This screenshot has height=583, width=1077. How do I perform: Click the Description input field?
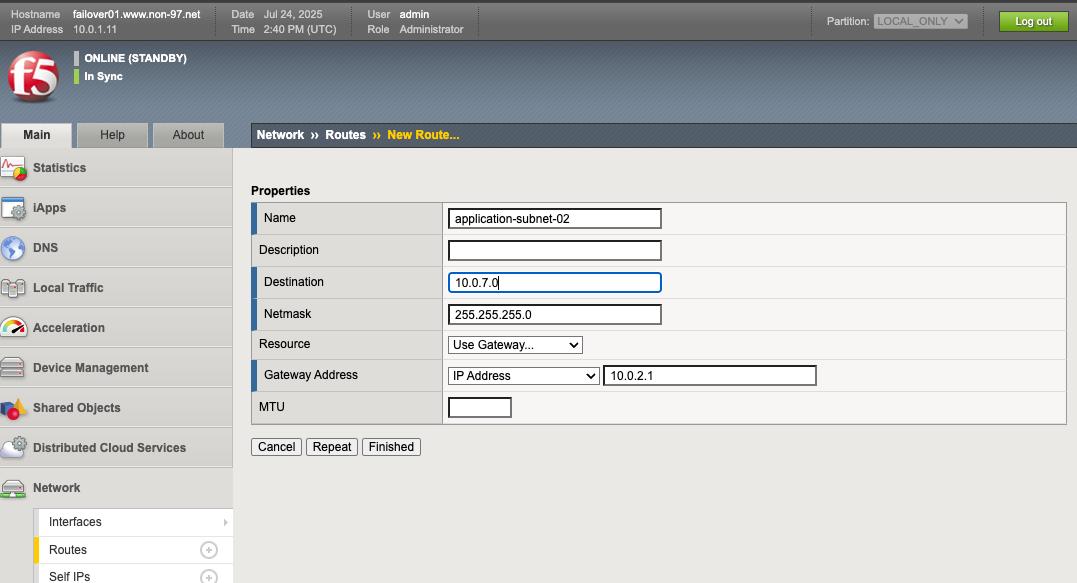point(555,251)
